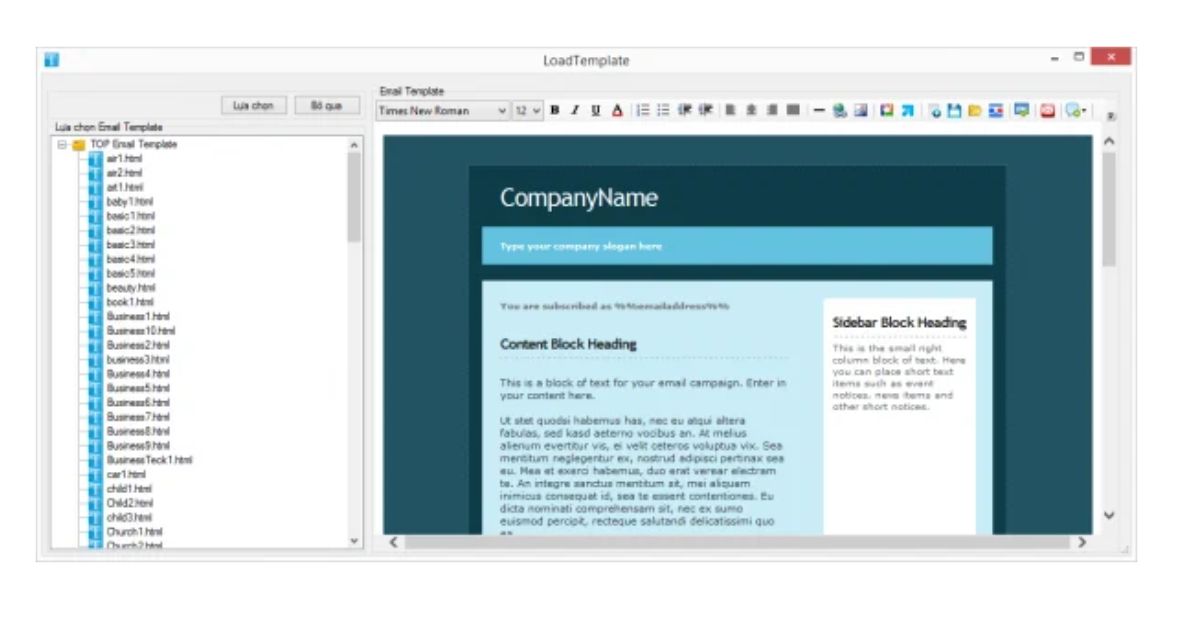Image resolution: width=1200 pixels, height=625 pixels.
Task: Toggle bold formatting in the toolbar
Action: 554,111
